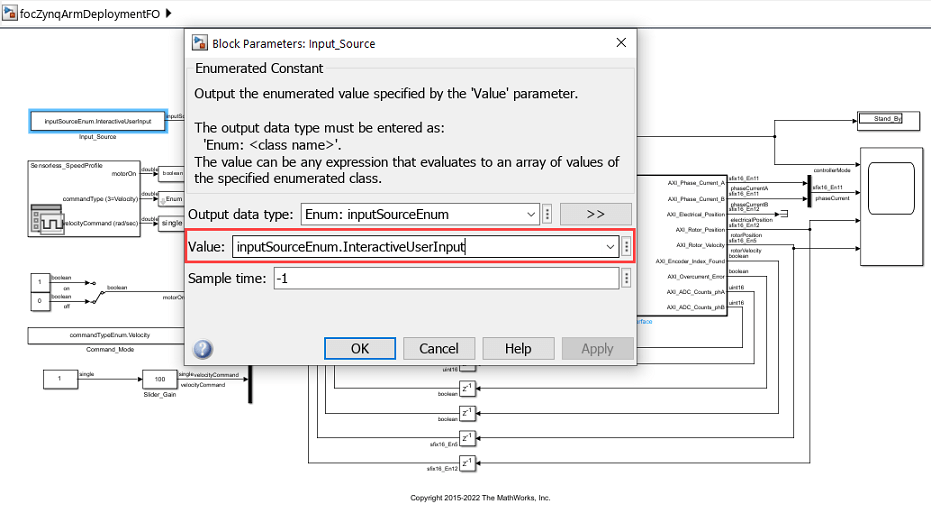Click the three-dot menu beside Value field

coord(626,247)
